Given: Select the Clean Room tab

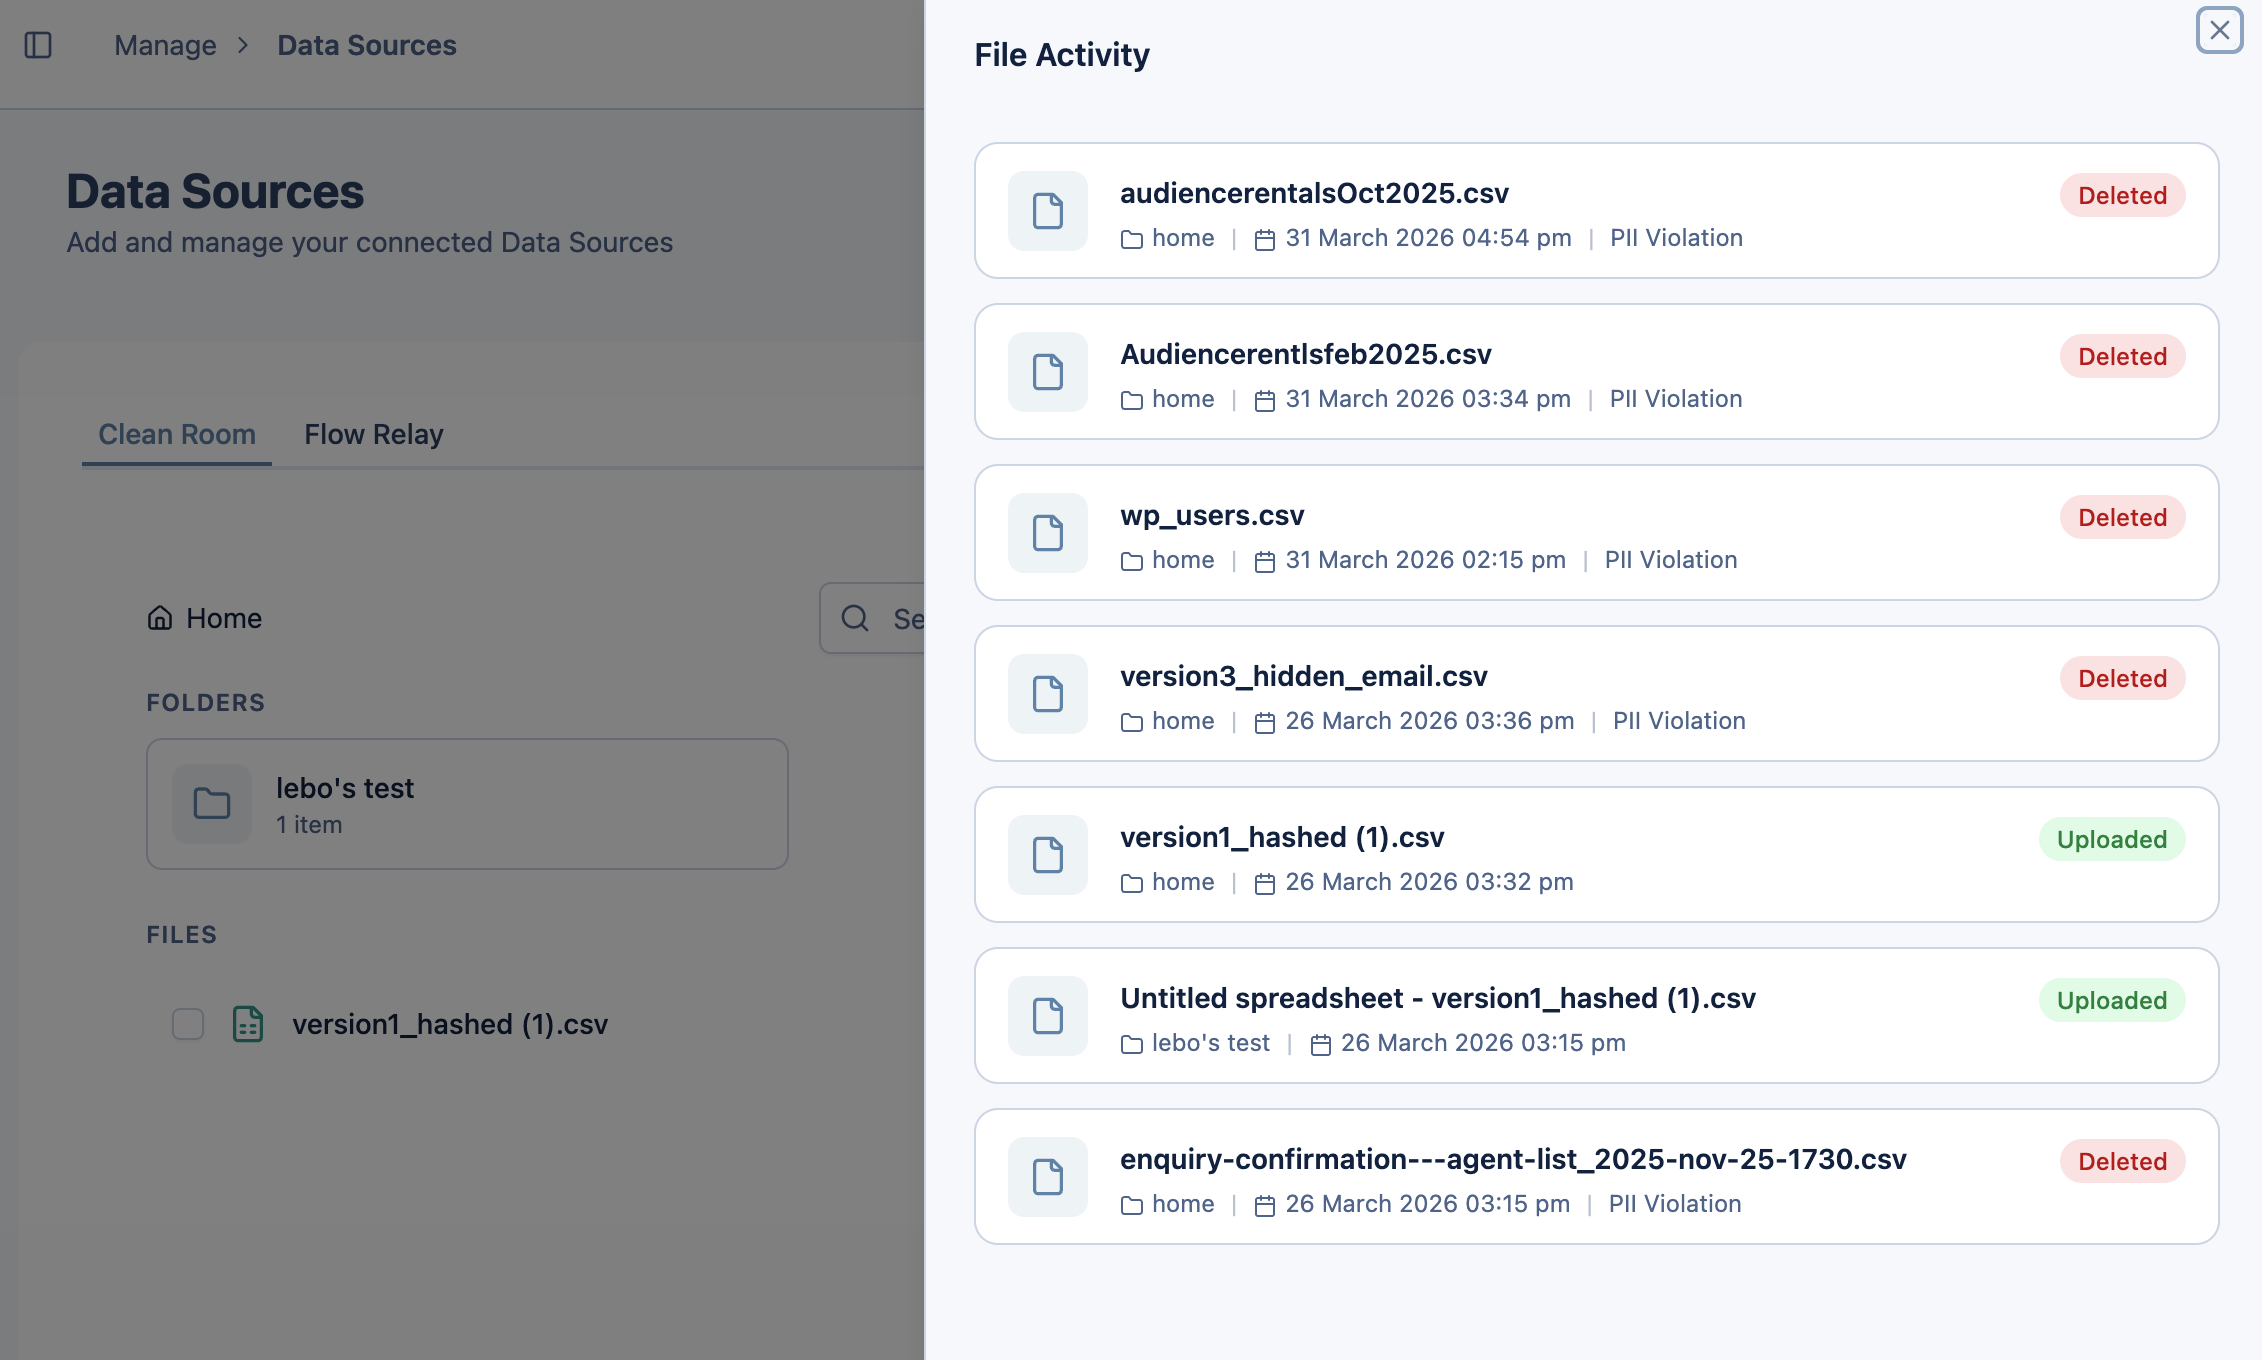Looking at the screenshot, I should click(177, 434).
